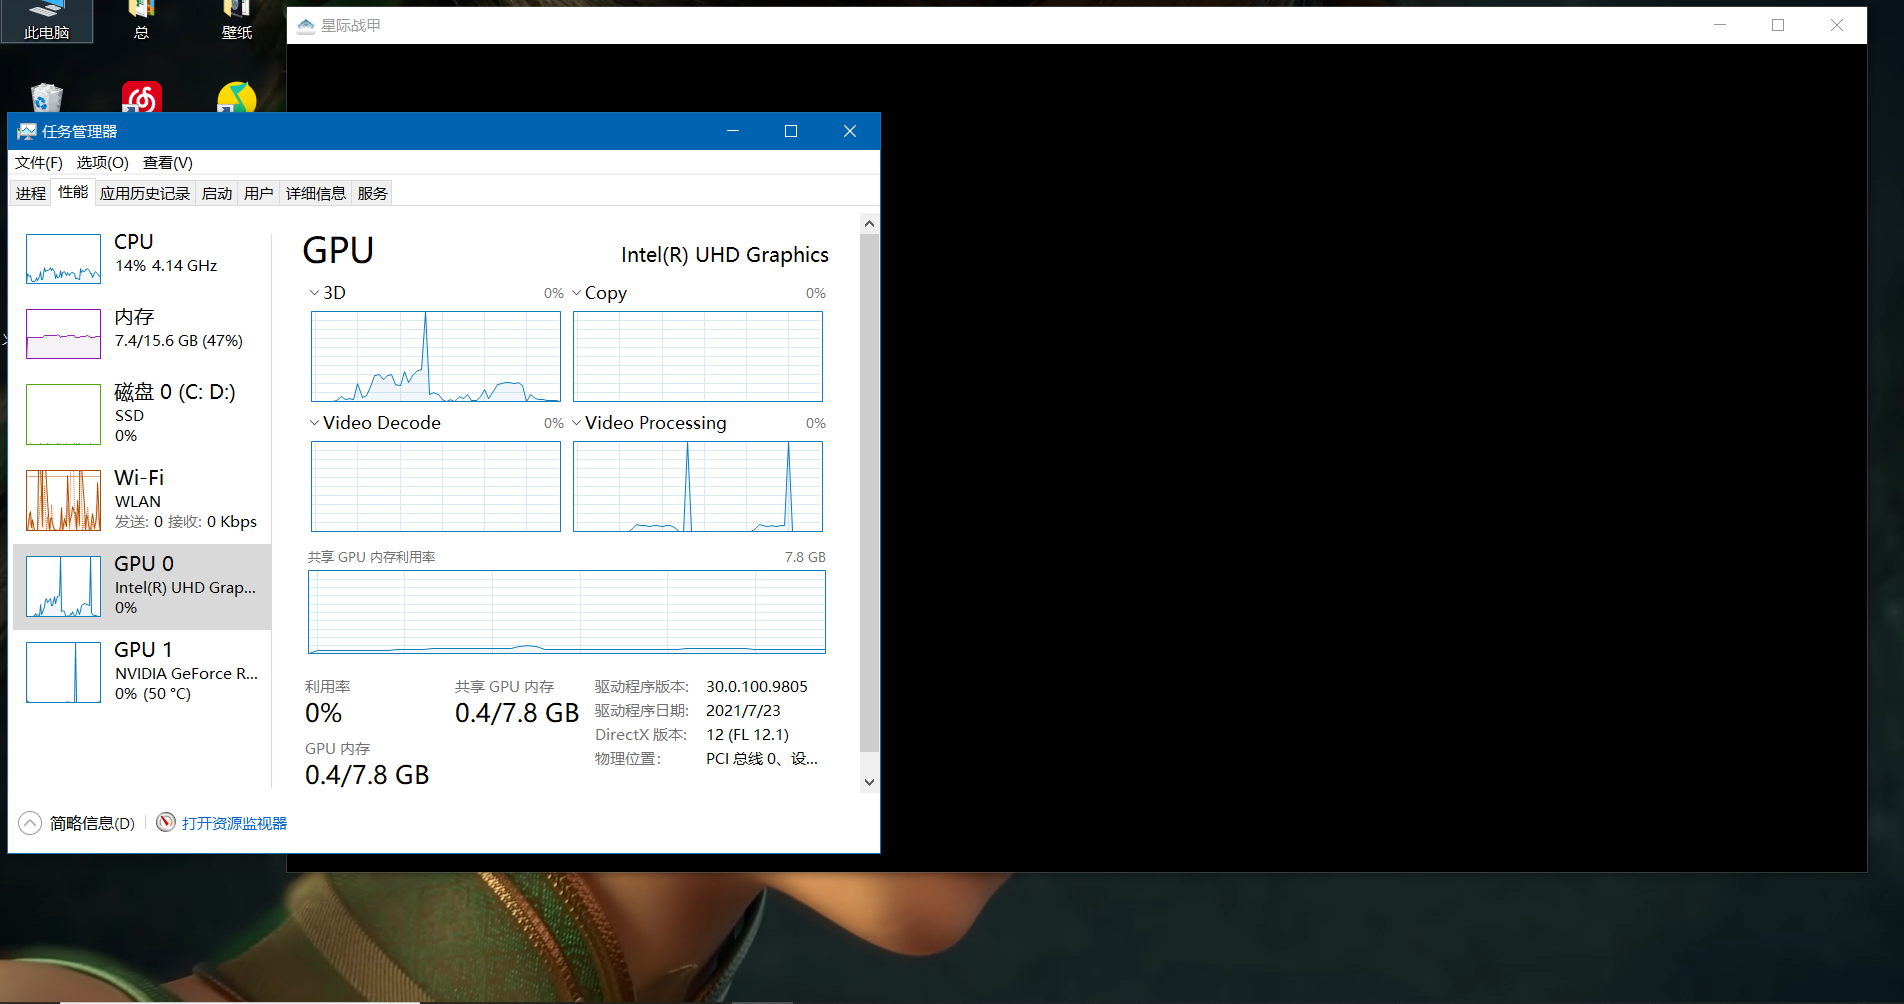
Task: Open the Video Processing engine dropdown
Action: point(577,422)
